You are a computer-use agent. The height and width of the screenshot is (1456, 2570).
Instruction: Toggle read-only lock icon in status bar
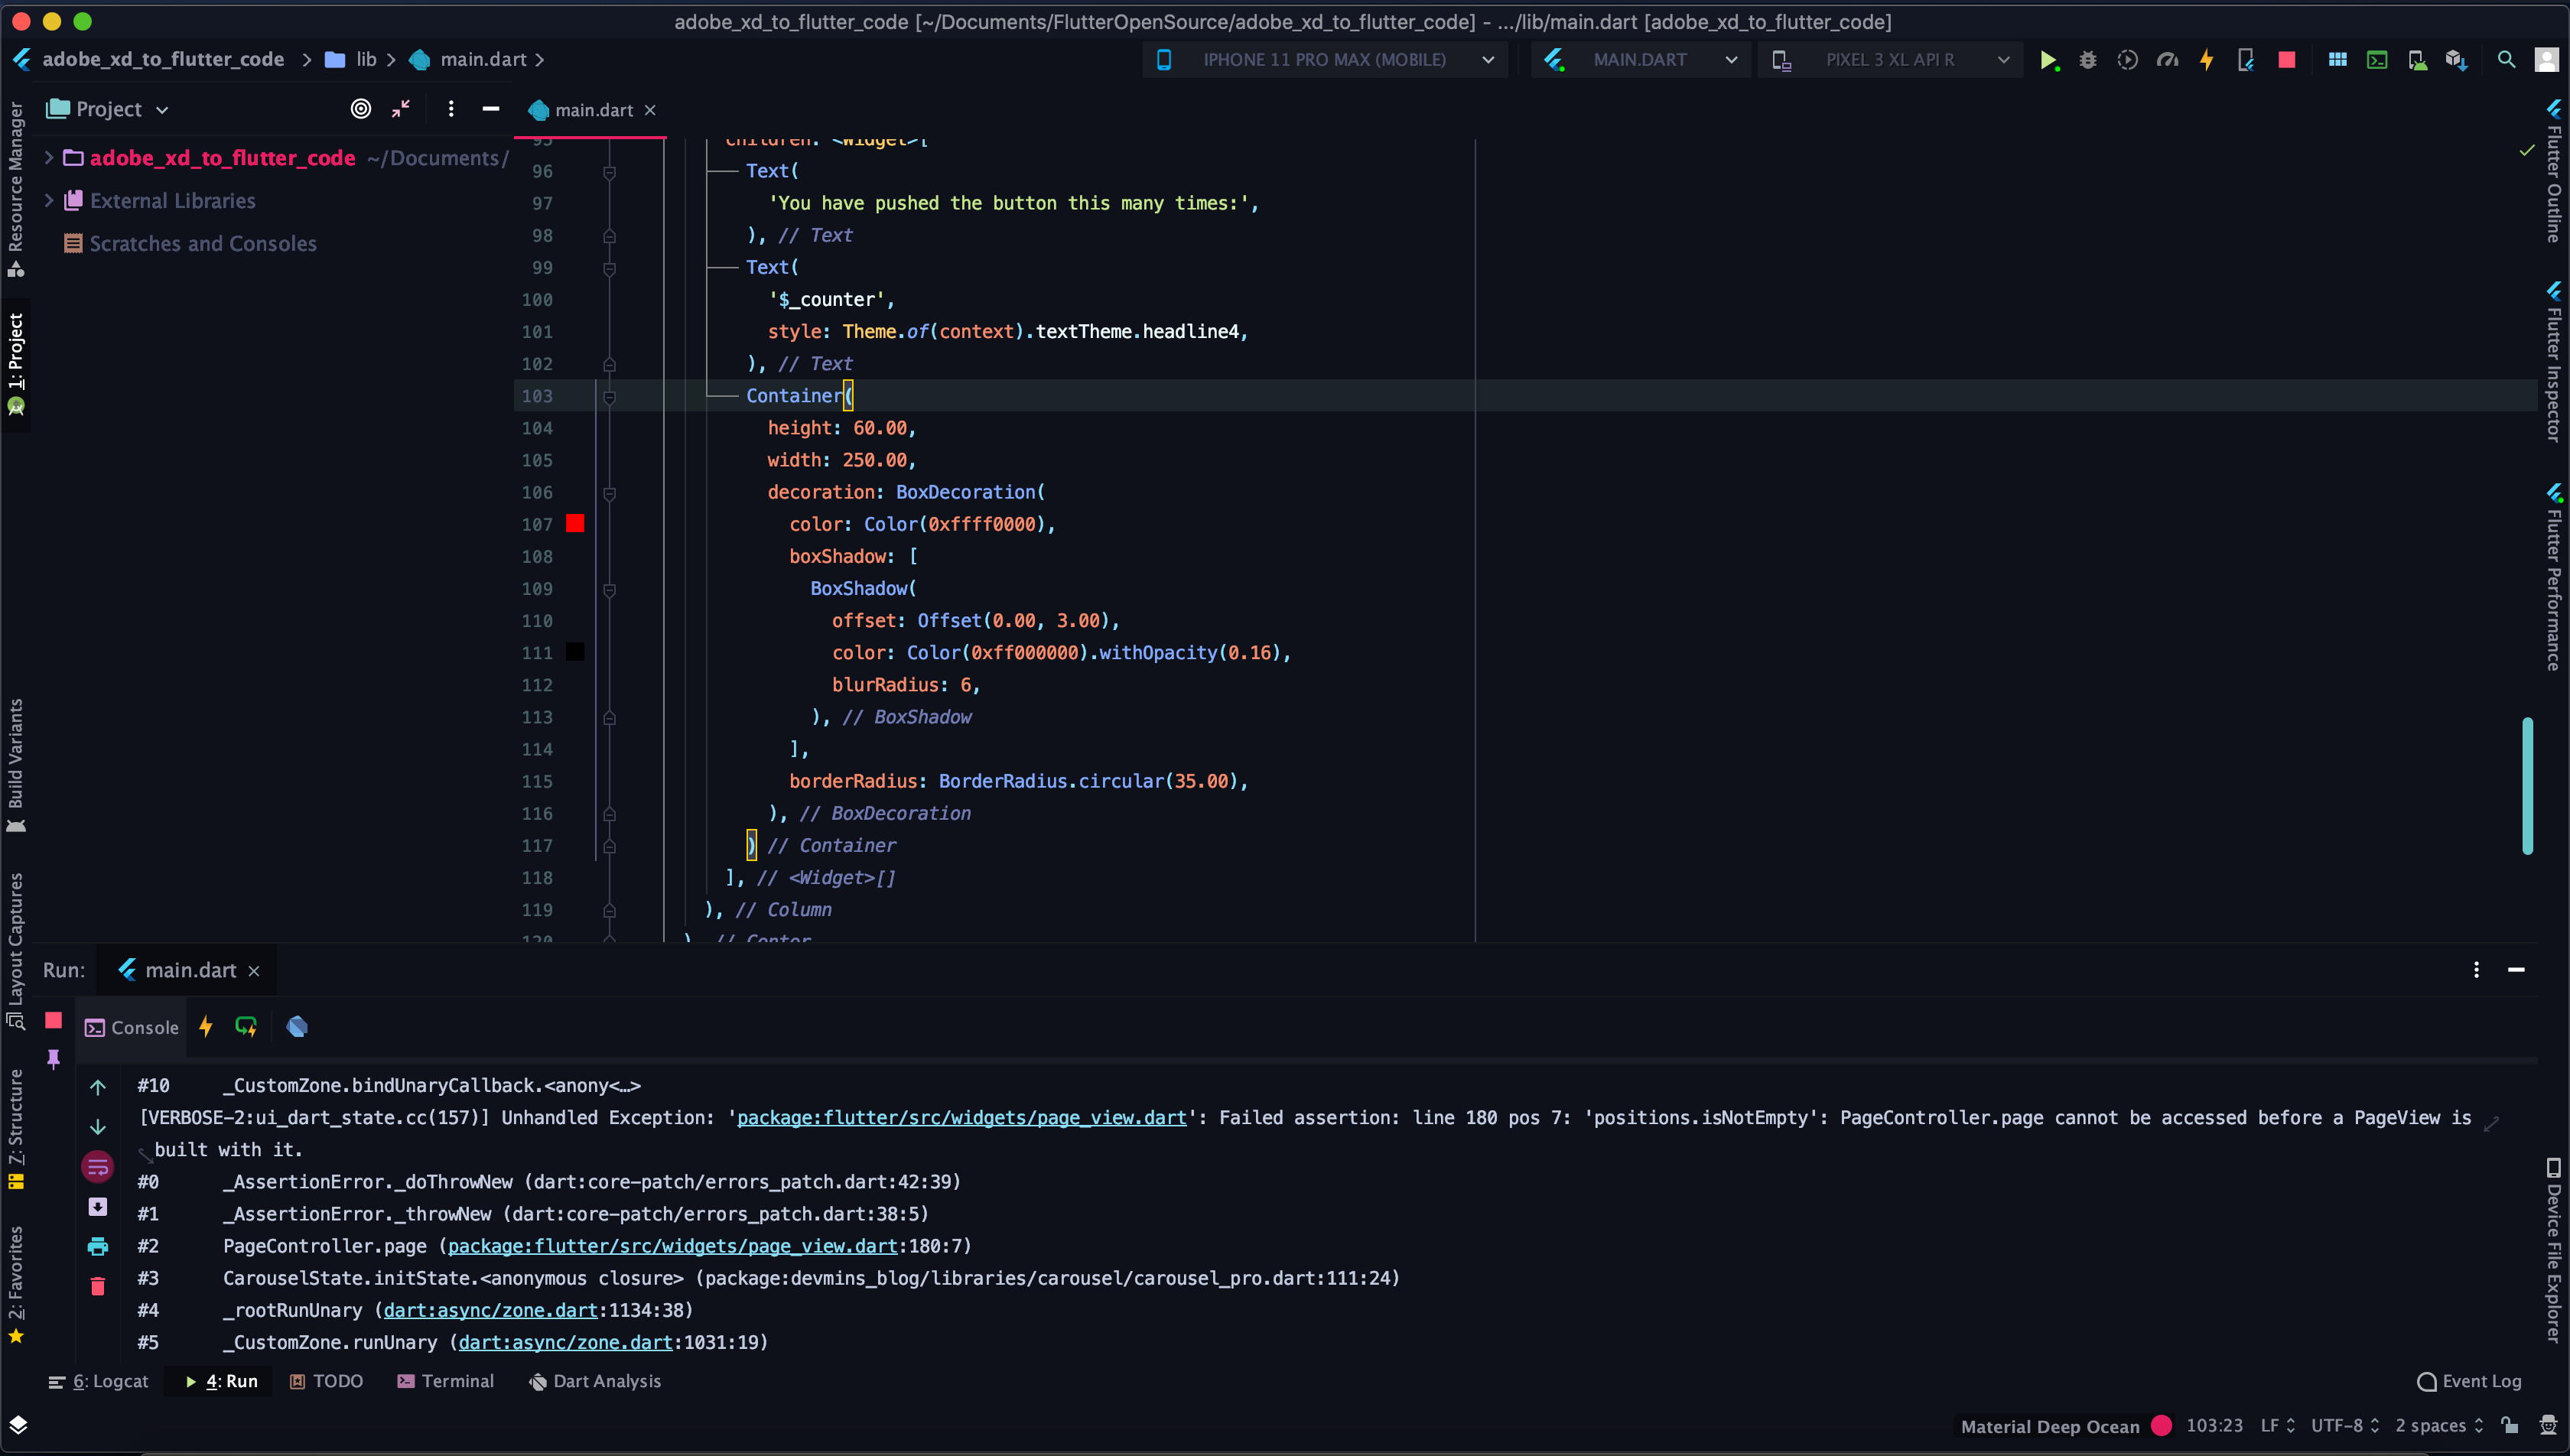coord(2510,1425)
